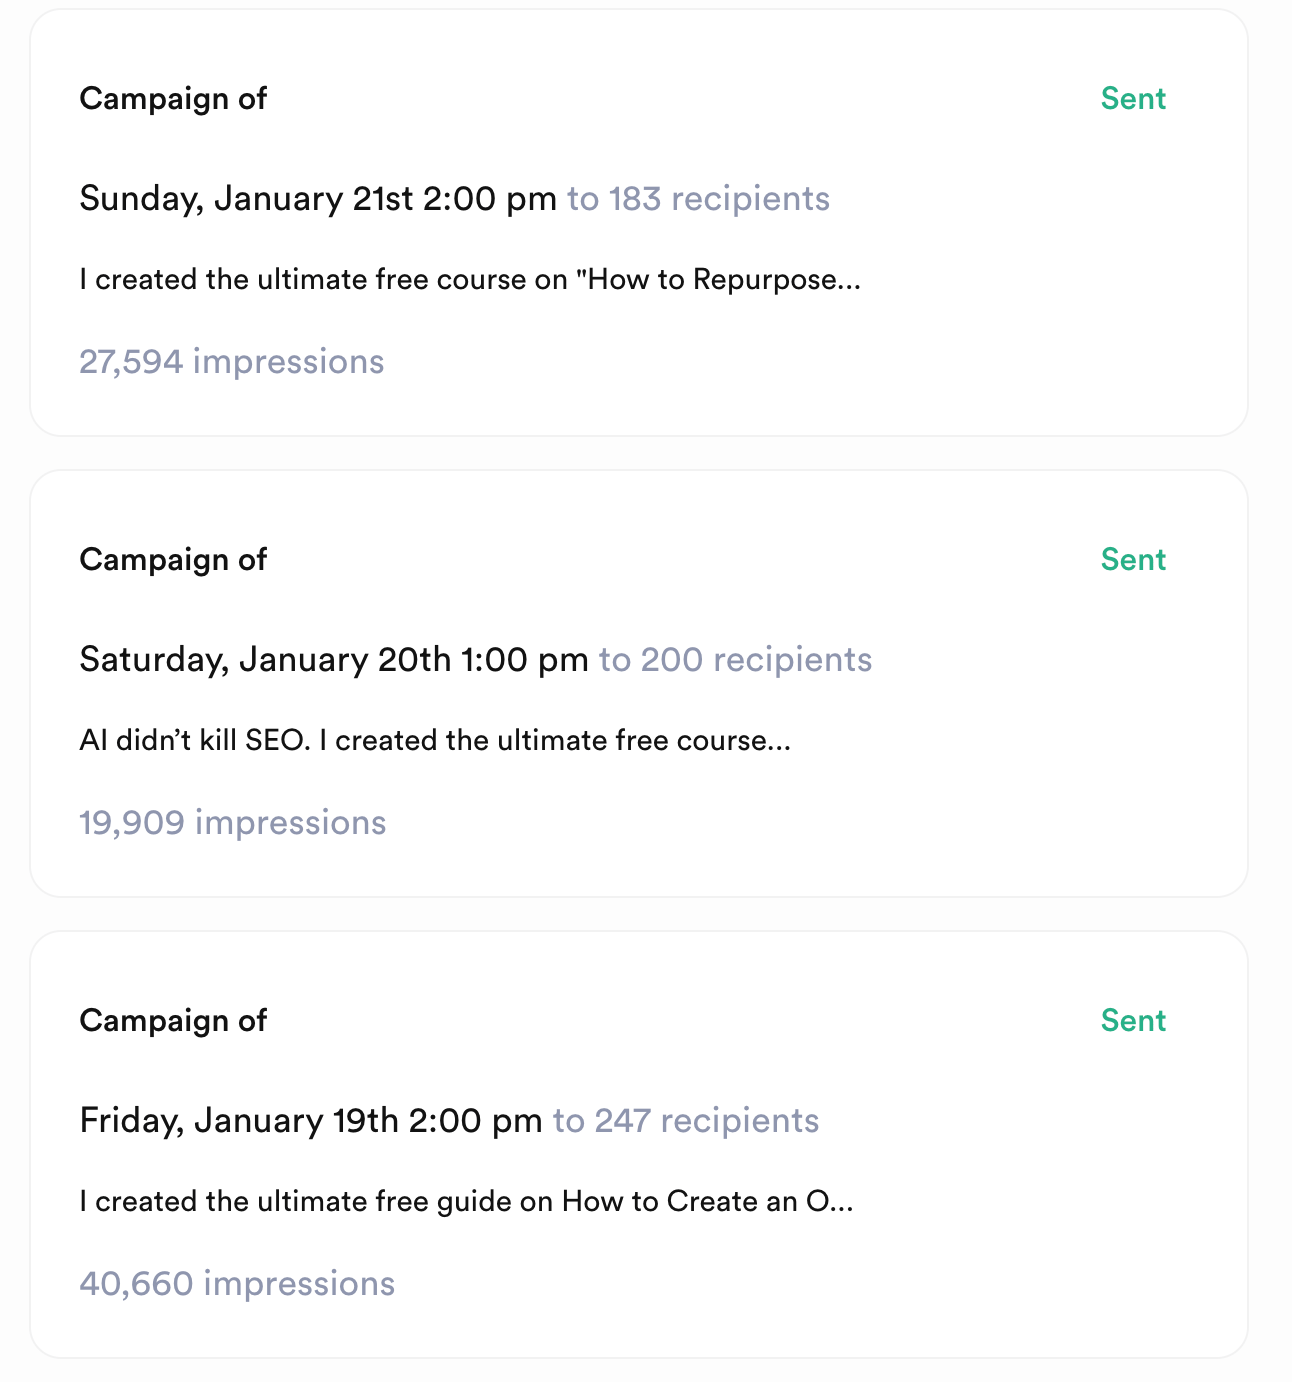View the 40,660 impressions stat
Image resolution: width=1292 pixels, height=1382 pixels.
coord(237,1284)
